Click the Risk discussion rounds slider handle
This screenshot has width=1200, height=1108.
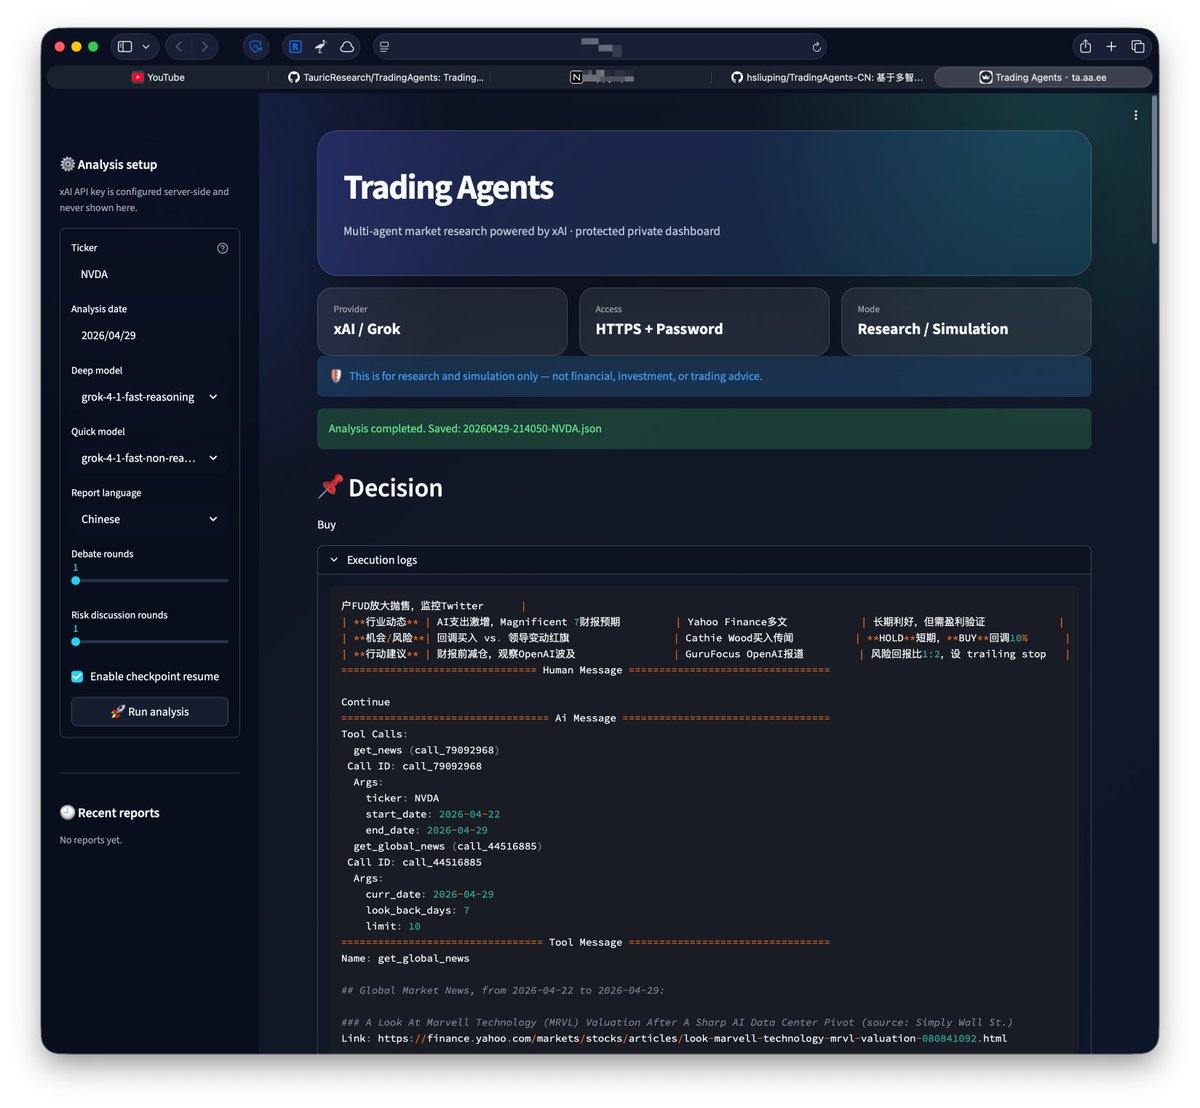(76, 641)
